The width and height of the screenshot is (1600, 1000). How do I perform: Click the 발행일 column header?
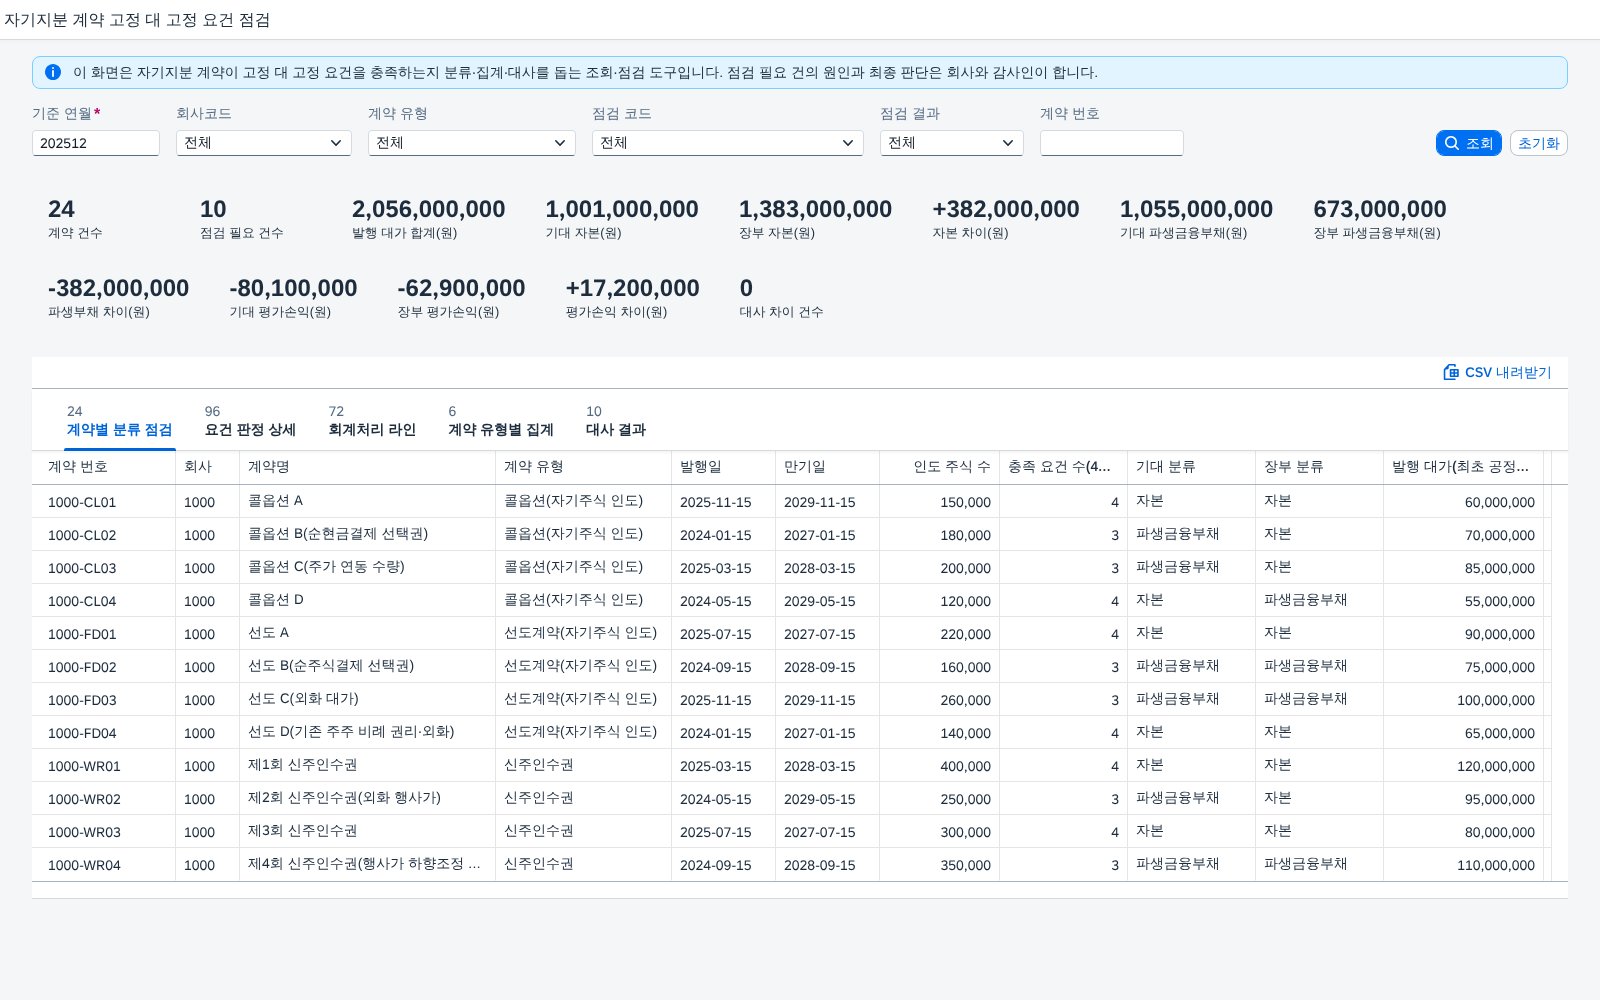click(x=724, y=467)
